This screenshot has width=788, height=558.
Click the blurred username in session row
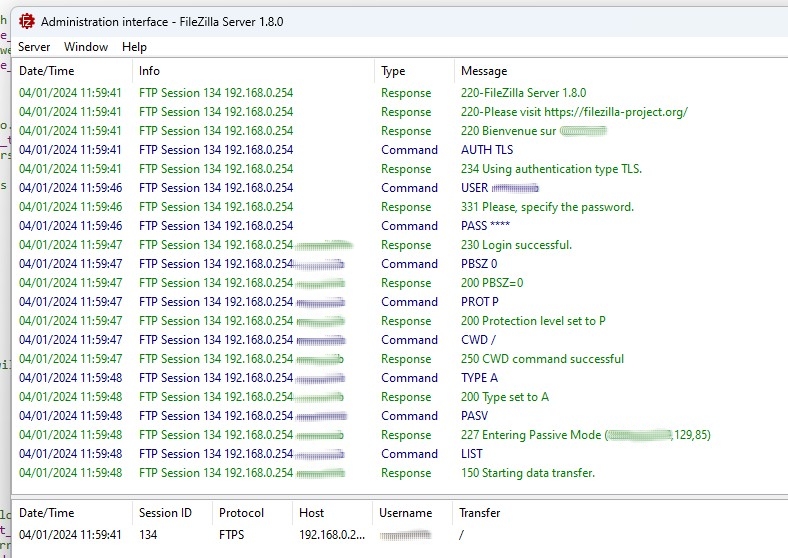pos(405,535)
